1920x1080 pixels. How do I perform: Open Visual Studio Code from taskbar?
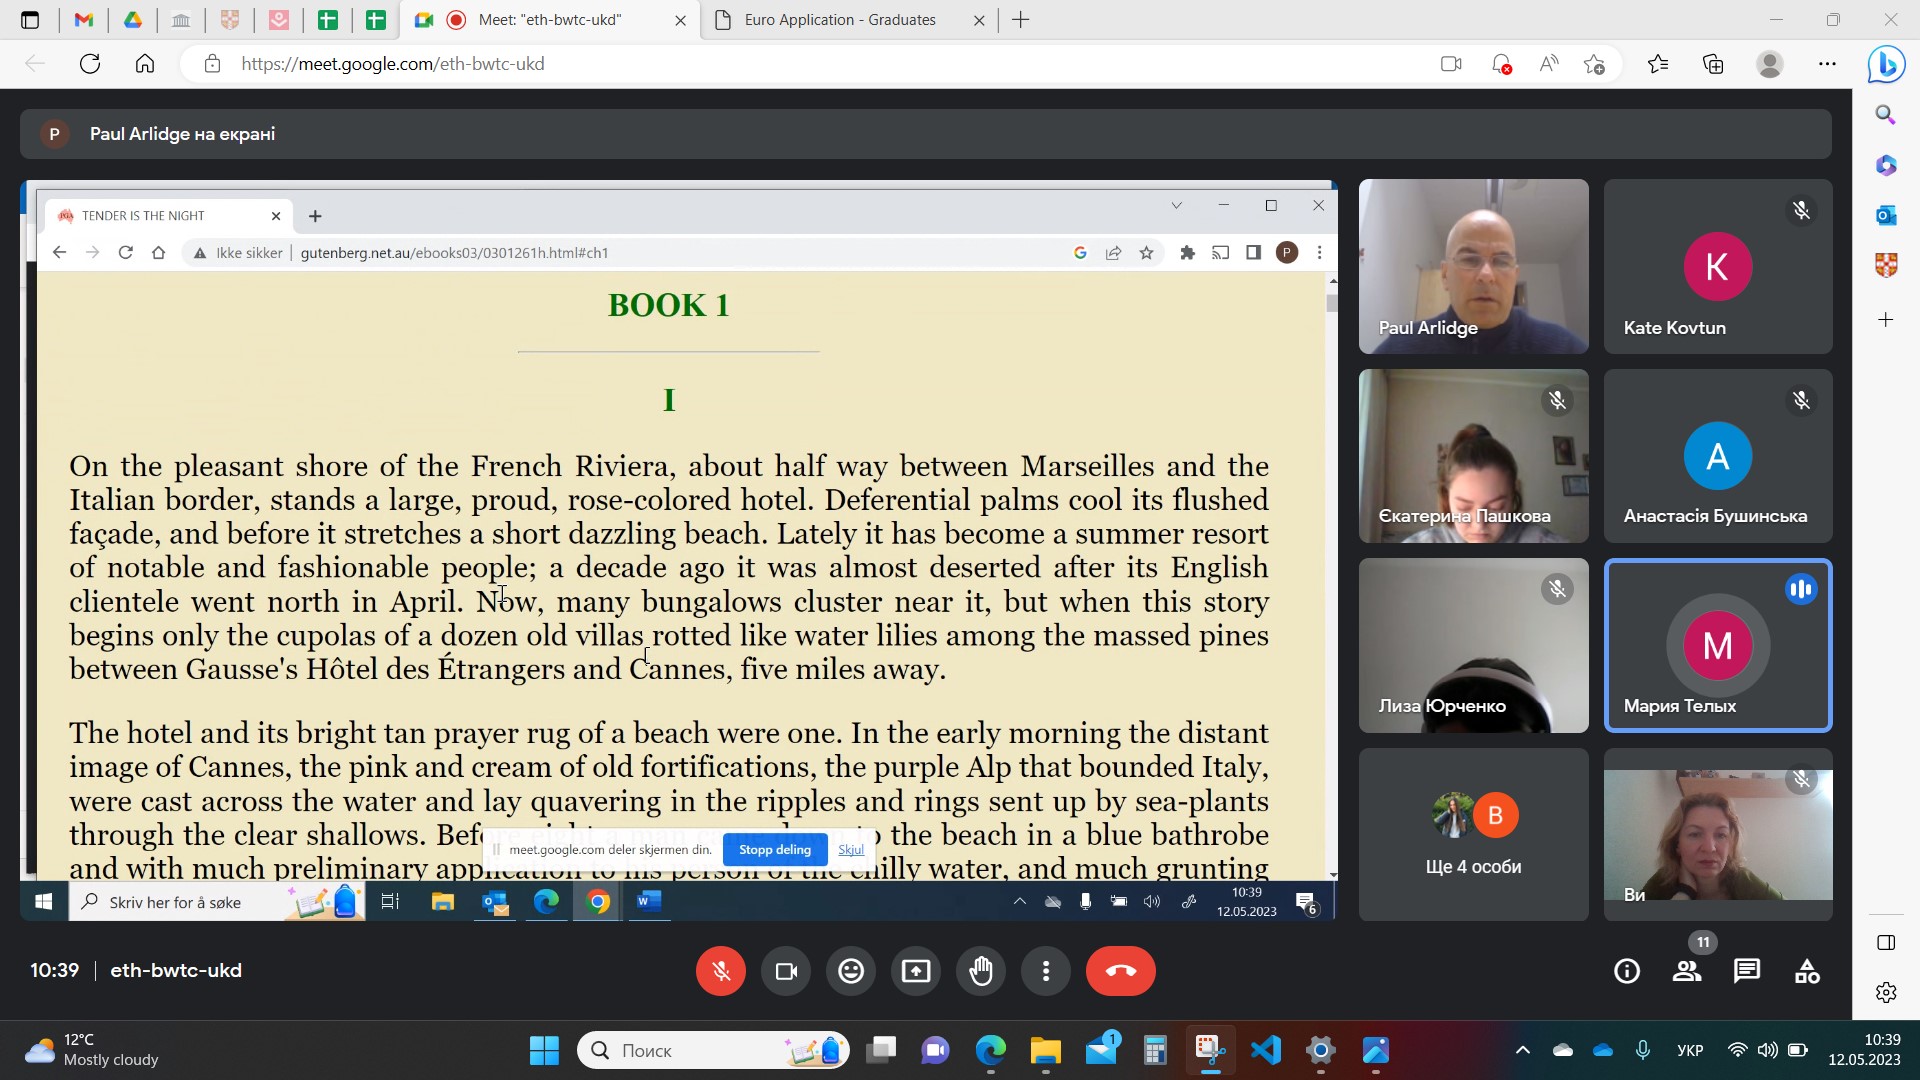point(1266,1051)
